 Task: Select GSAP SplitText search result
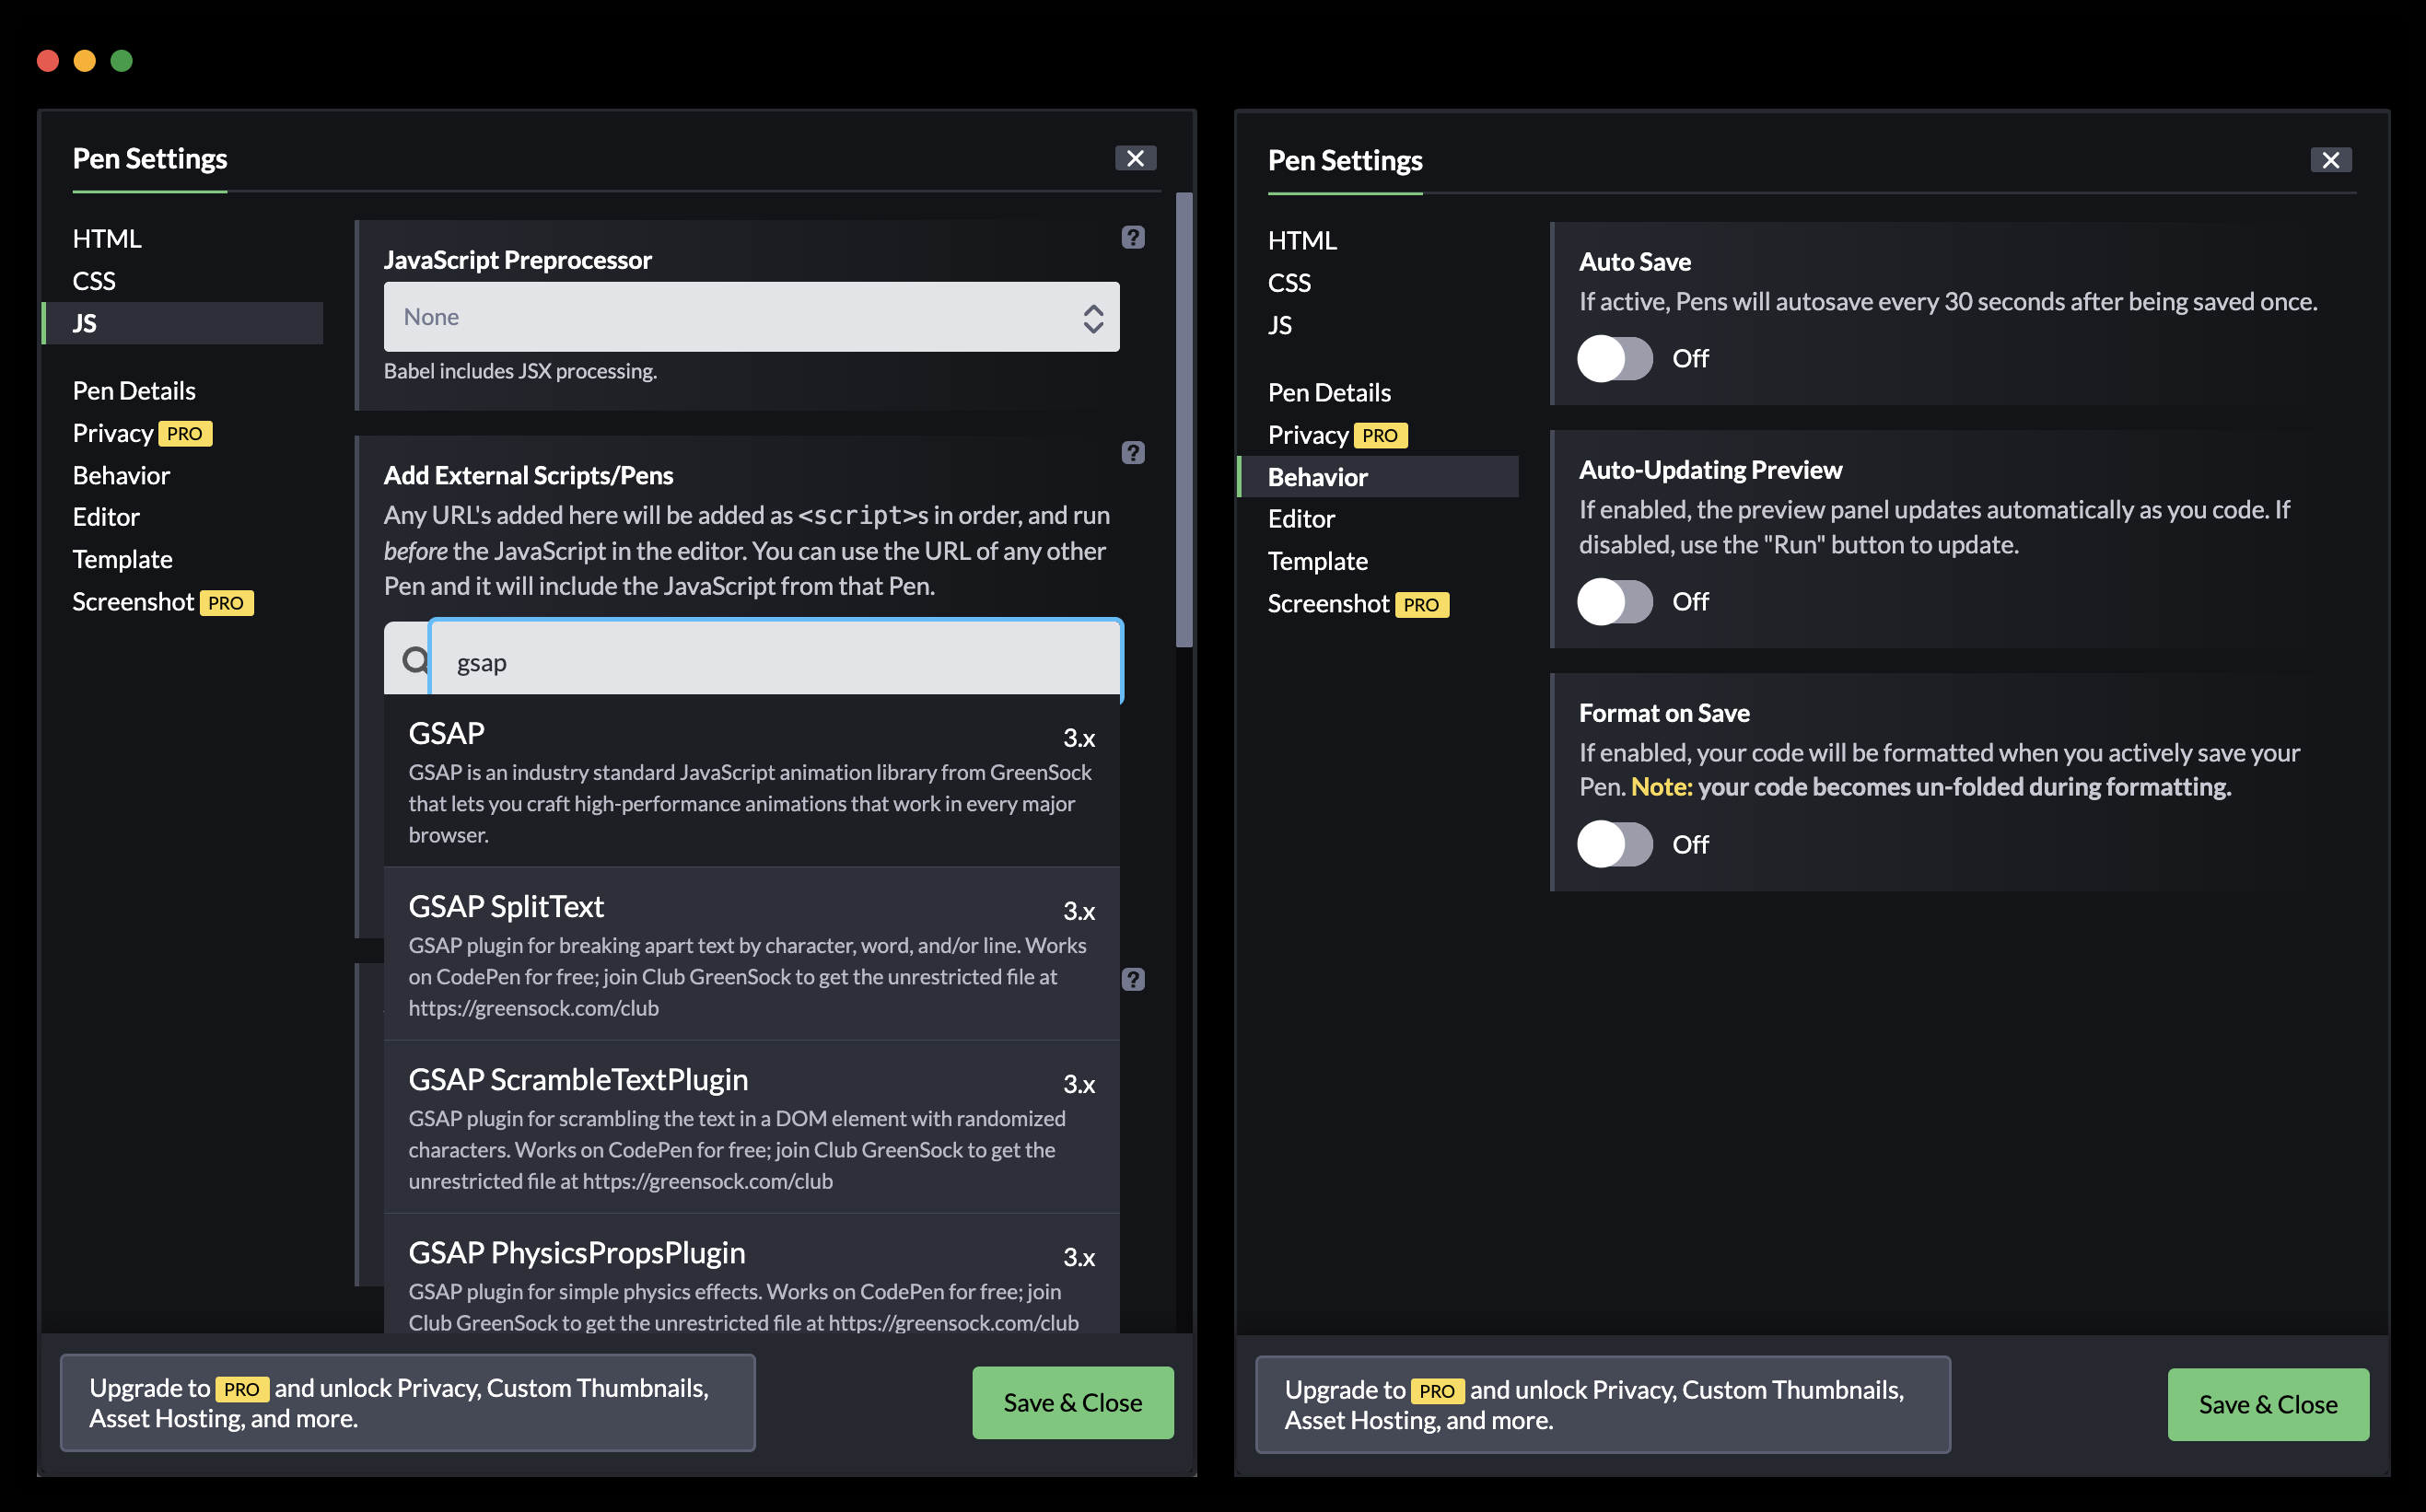[x=751, y=954]
